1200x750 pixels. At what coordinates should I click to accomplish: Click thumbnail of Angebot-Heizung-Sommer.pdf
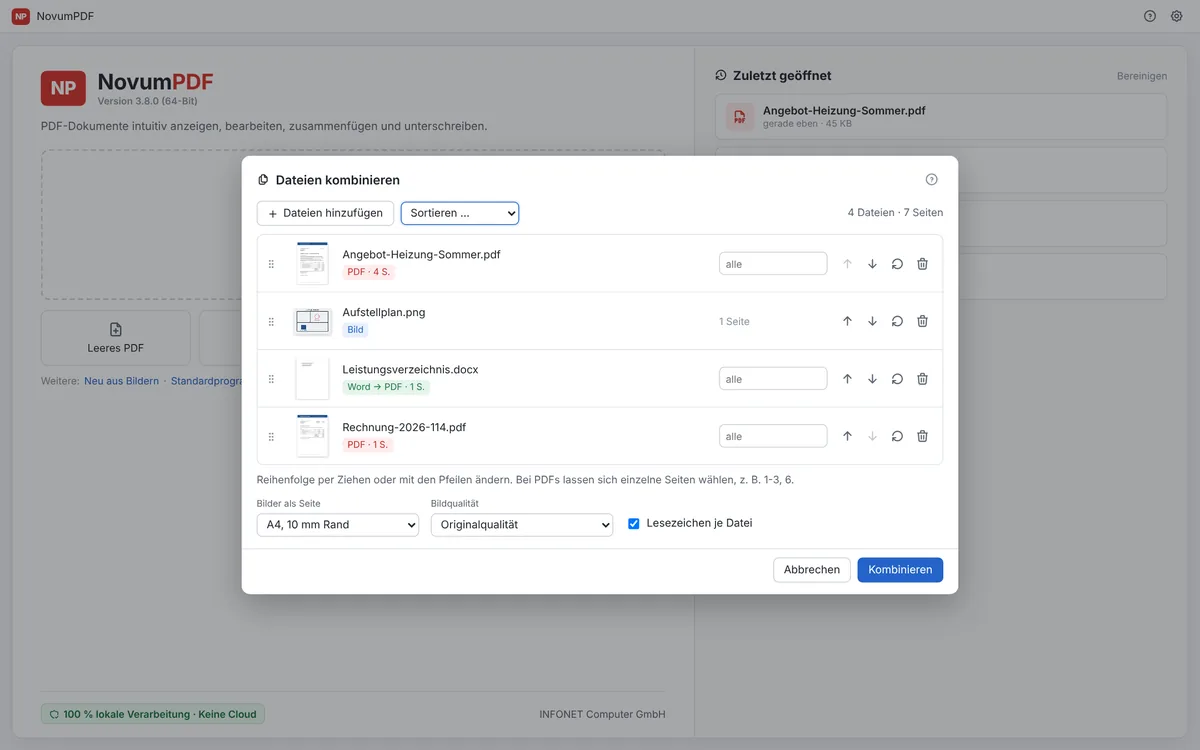coord(312,263)
